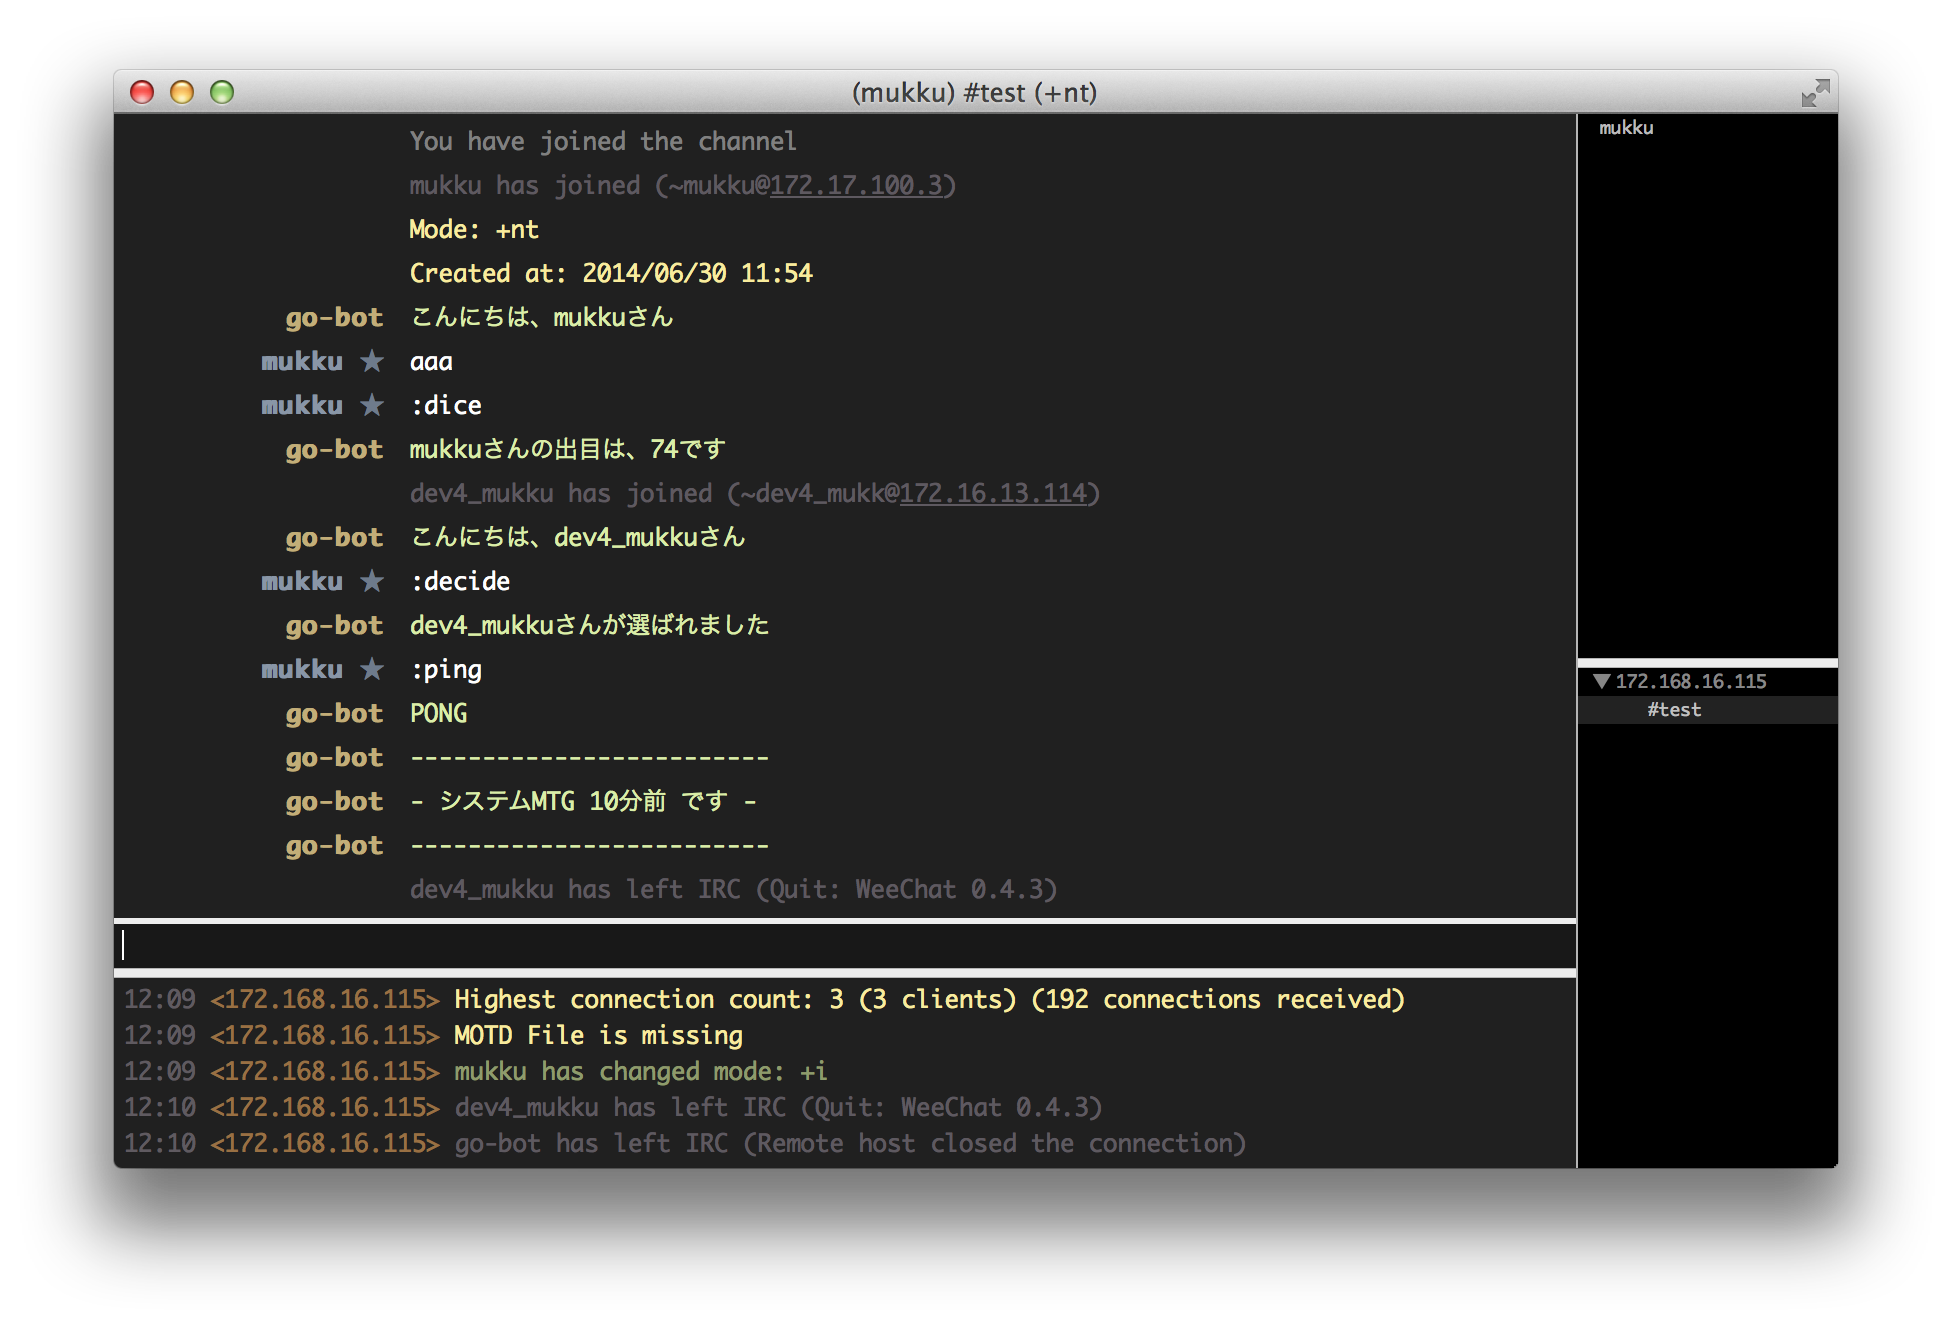Click 'mukku has changed mode: +i' line
Image resolution: width=1952 pixels, height=1326 pixels.
[641, 1071]
